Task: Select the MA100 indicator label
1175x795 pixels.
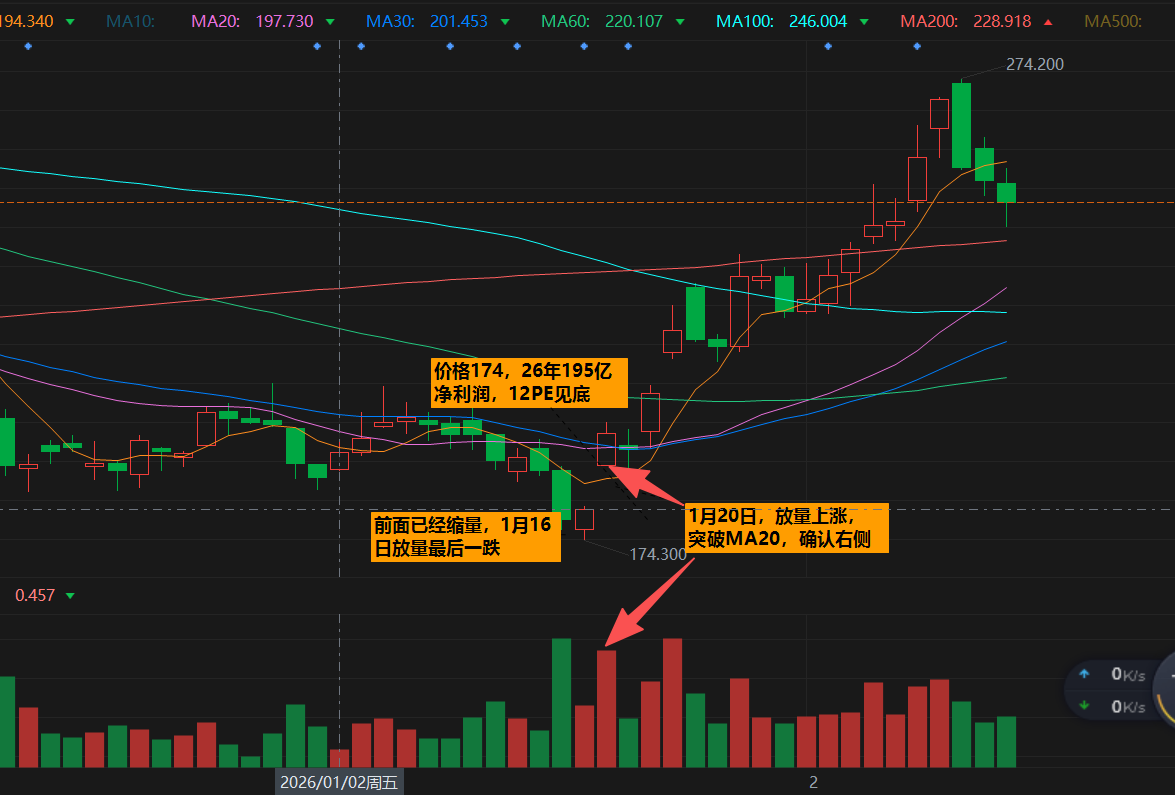Action: click(746, 22)
